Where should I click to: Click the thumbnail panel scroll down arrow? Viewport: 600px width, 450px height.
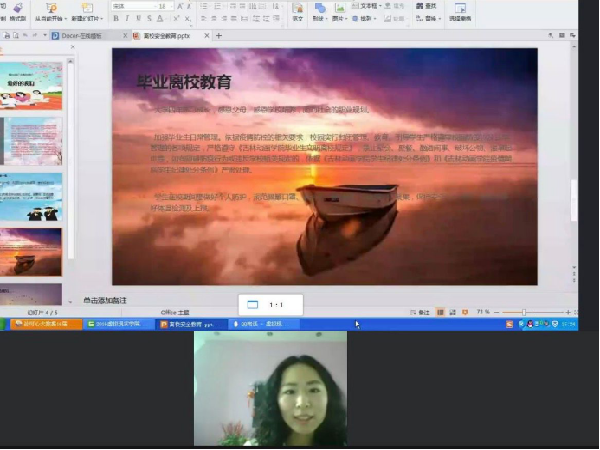(x=70, y=302)
